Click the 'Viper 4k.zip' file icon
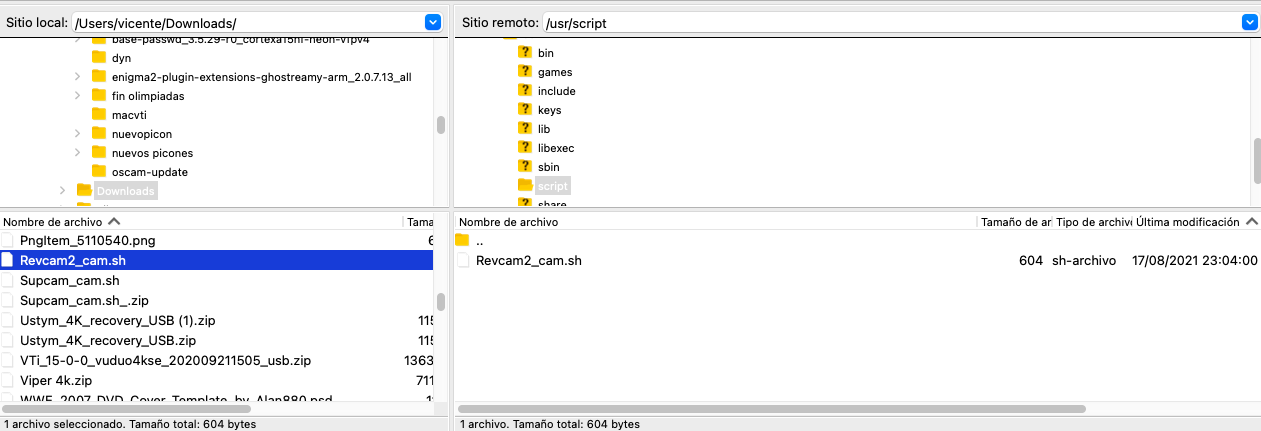 (8, 381)
